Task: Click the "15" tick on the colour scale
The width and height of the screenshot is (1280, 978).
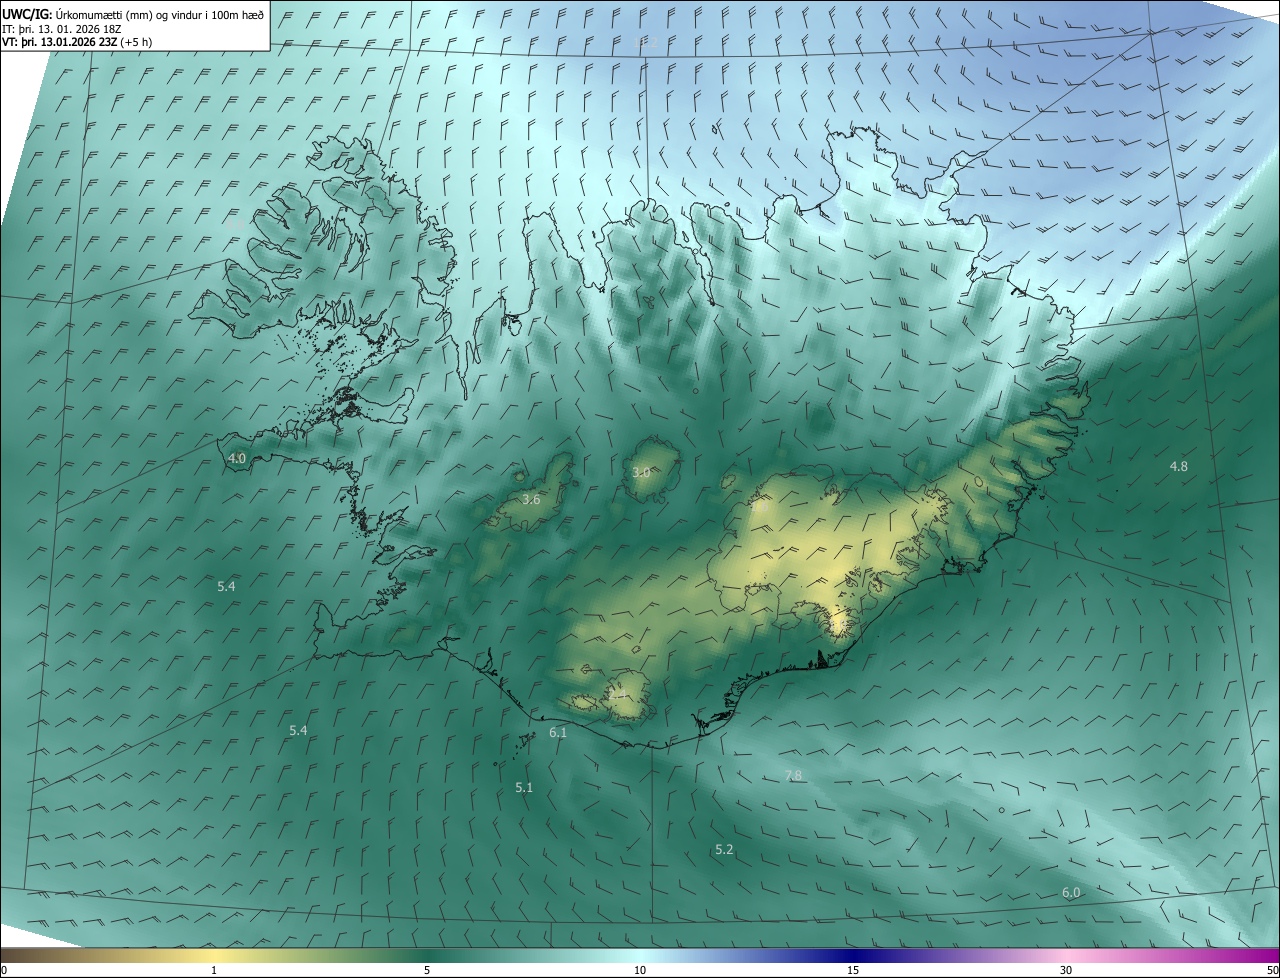Action: (853, 971)
